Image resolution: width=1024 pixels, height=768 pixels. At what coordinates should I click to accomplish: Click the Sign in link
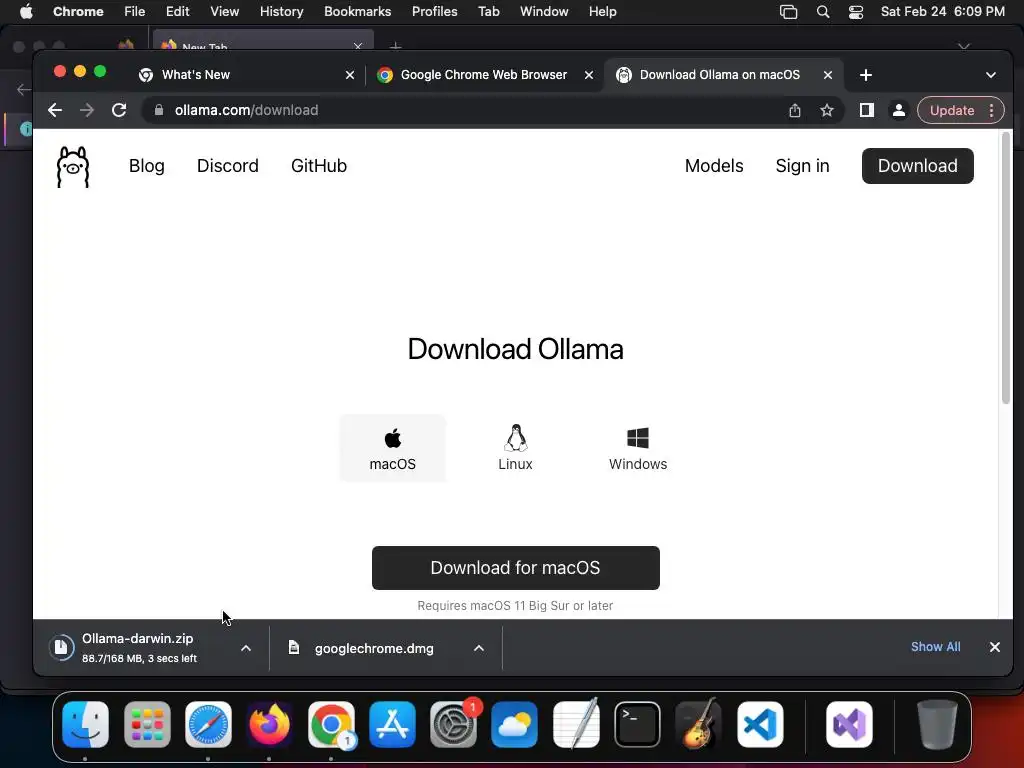(803, 166)
